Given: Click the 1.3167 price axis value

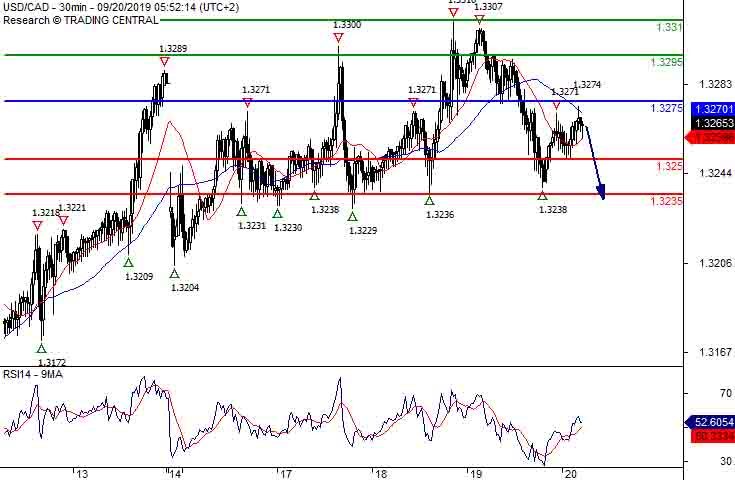Looking at the screenshot, I should (x=715, y=352).
